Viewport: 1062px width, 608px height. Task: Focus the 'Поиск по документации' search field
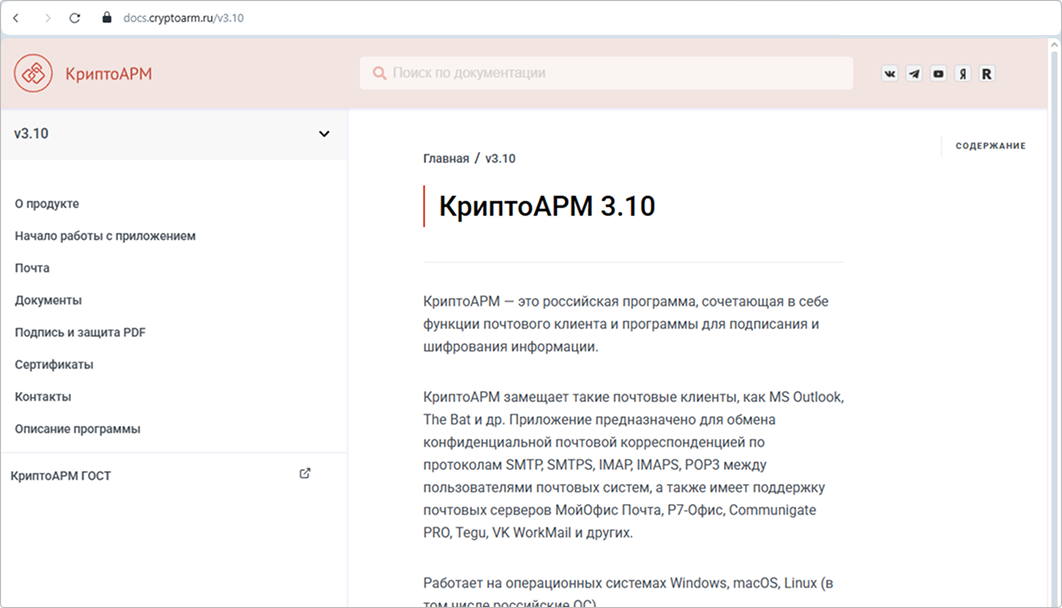click(x=606, y=73)
